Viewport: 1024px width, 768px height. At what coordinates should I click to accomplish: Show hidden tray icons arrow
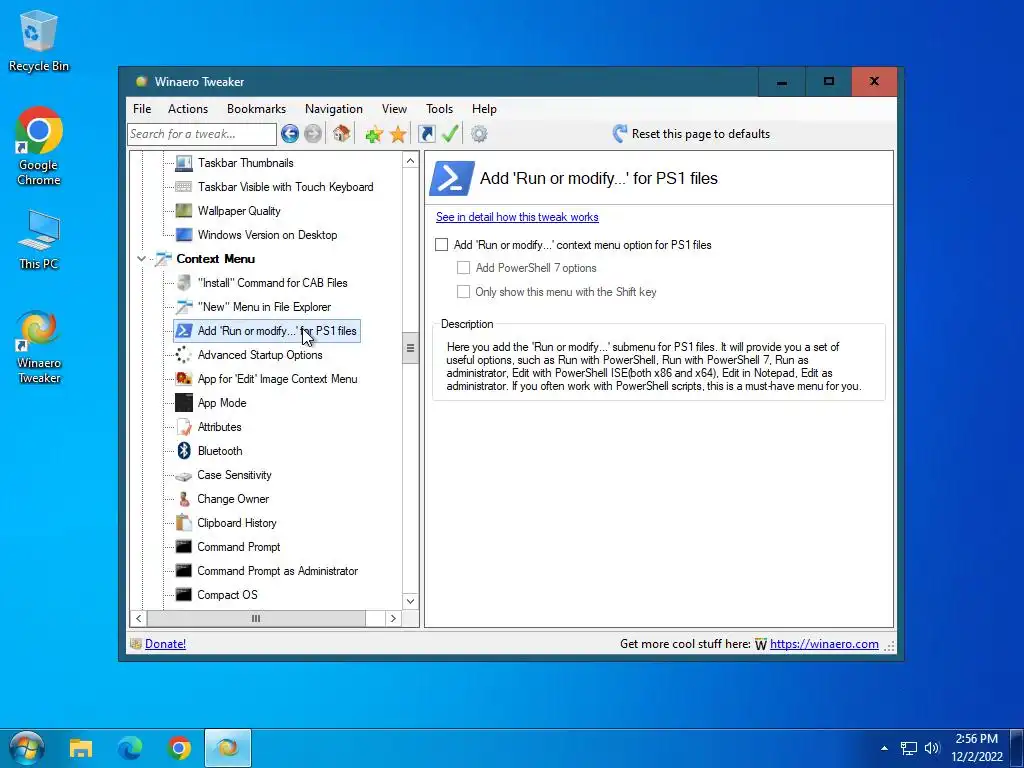[884, 748]
